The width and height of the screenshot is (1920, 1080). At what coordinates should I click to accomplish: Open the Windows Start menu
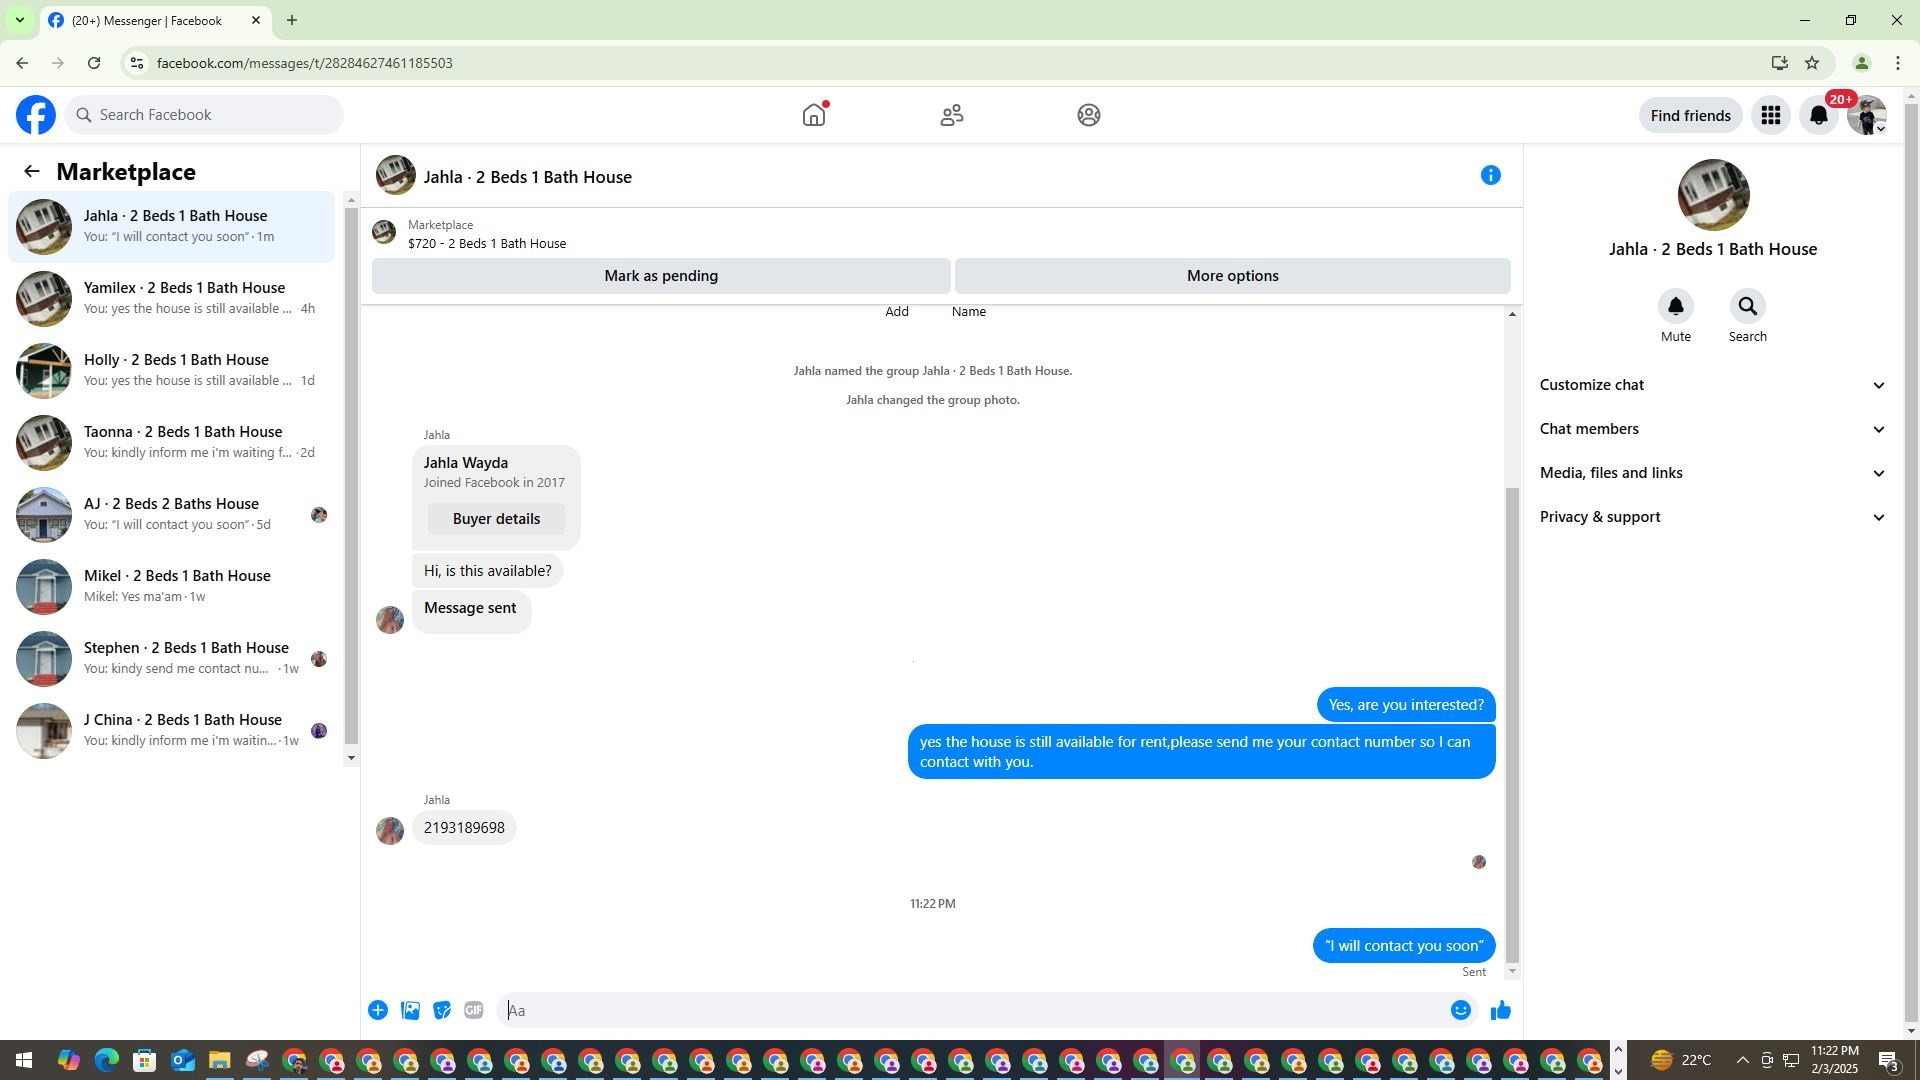point(24,1061)
